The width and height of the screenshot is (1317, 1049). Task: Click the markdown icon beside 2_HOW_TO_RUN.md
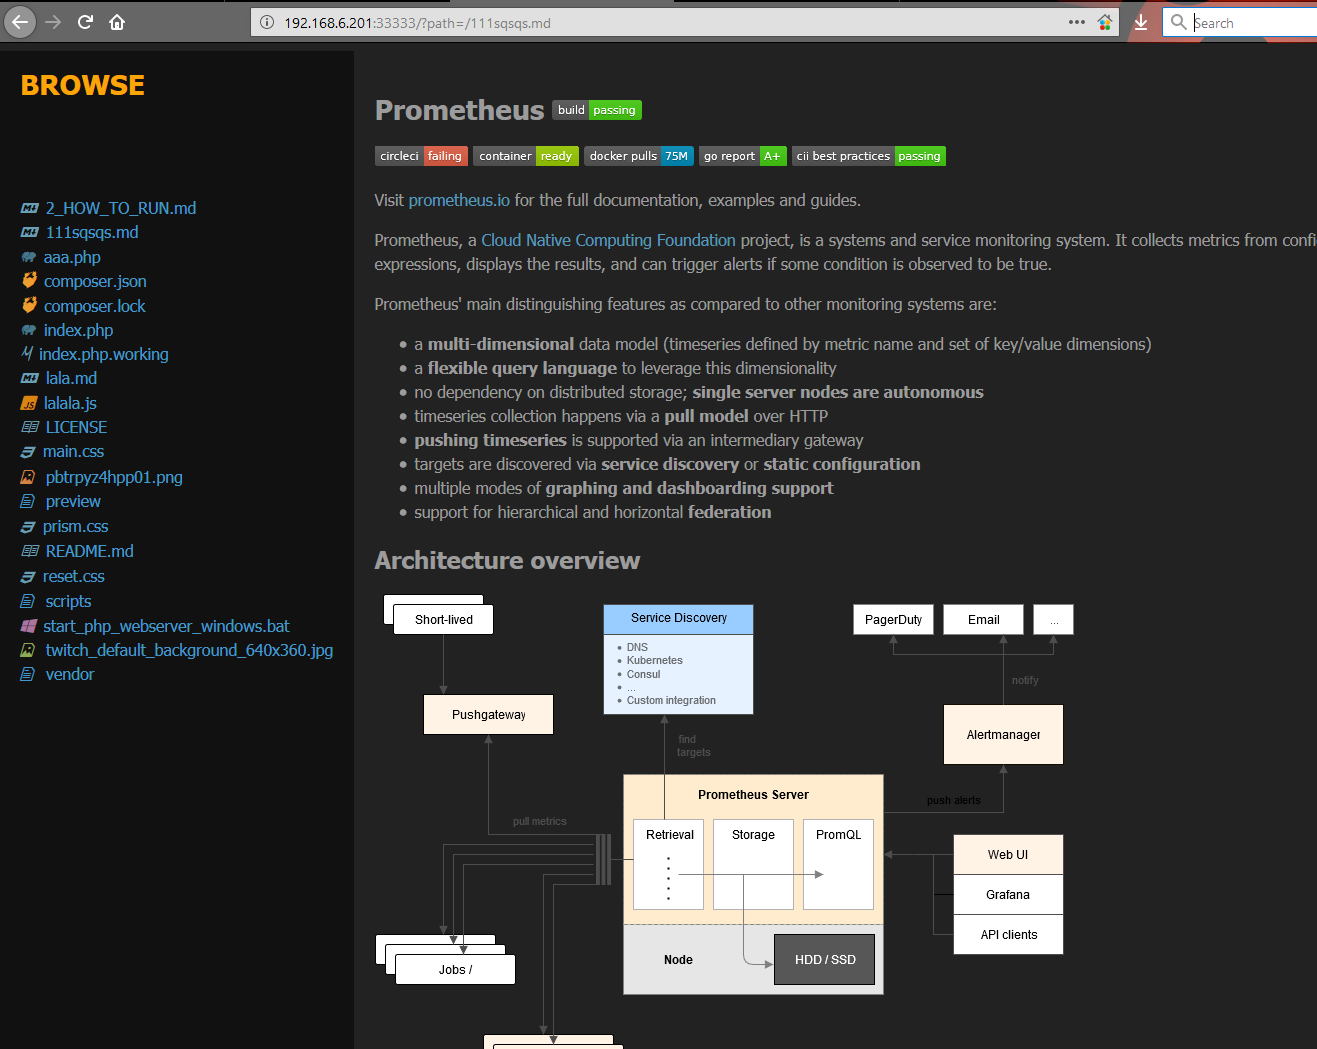coord(30,208)
